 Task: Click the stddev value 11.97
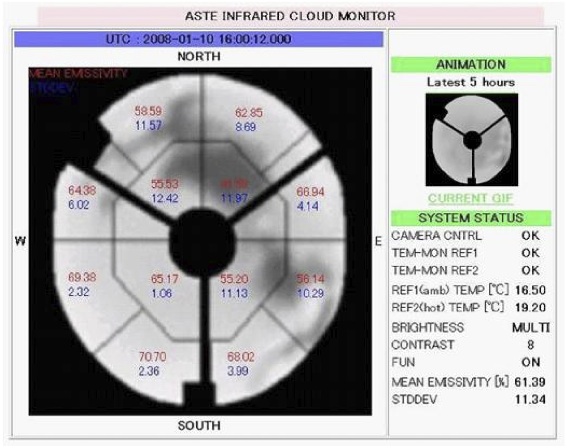(x=234, y=198)
